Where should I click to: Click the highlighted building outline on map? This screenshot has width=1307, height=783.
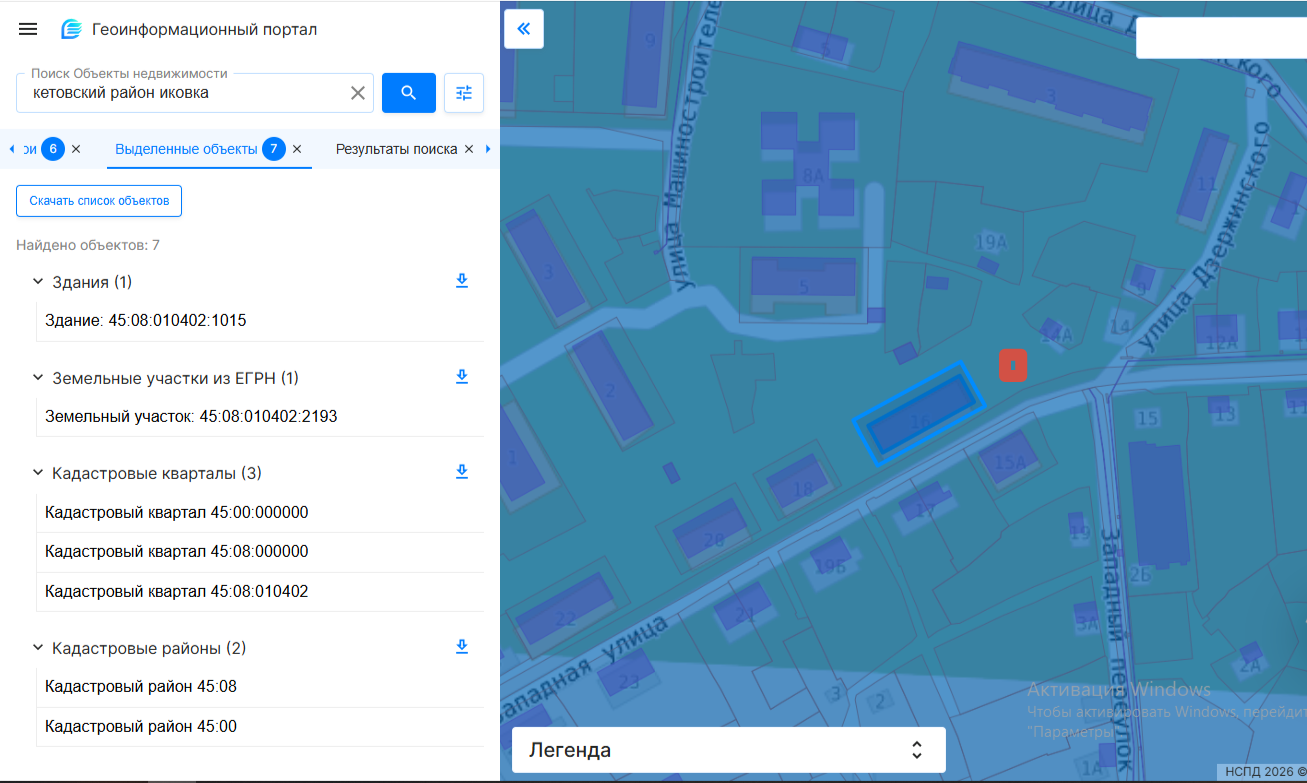pos(919,413)
